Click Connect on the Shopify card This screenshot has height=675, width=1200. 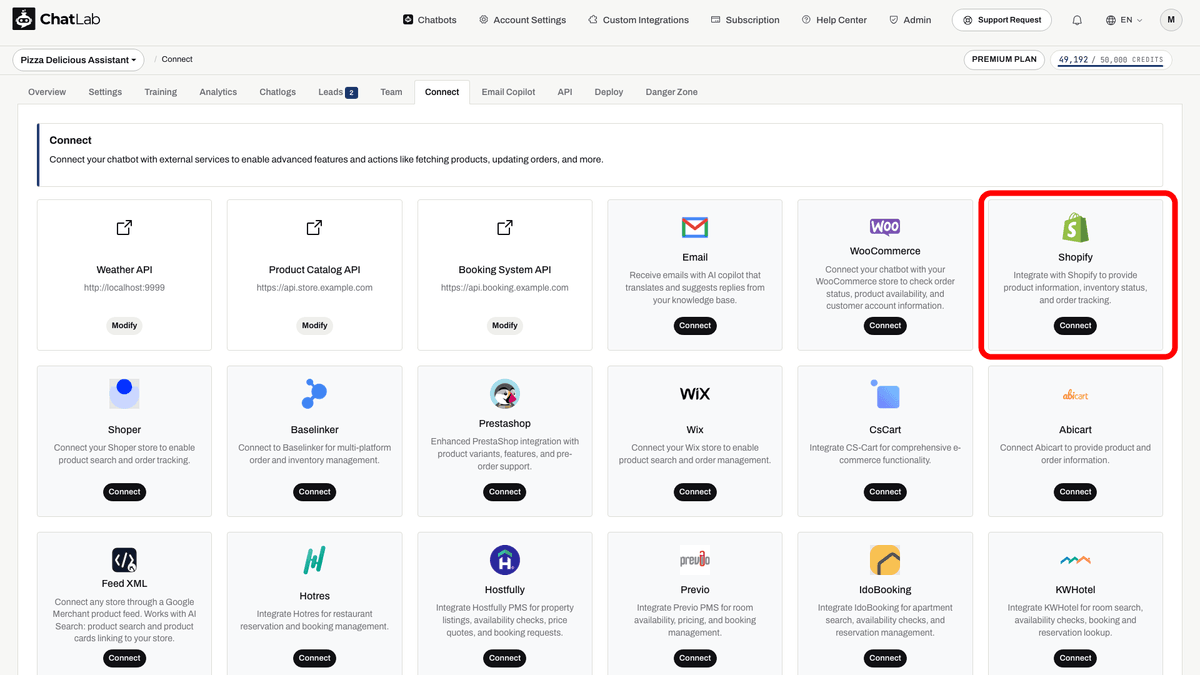pyautogui.click(x=1075, y=325)
